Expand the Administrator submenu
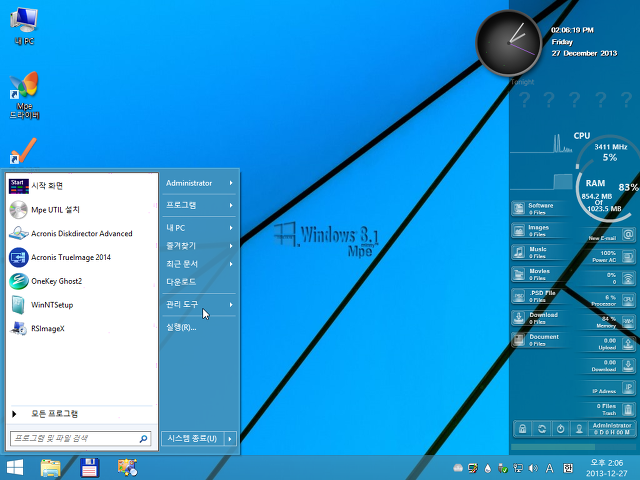Screen dimensions: 640x480 199,183
